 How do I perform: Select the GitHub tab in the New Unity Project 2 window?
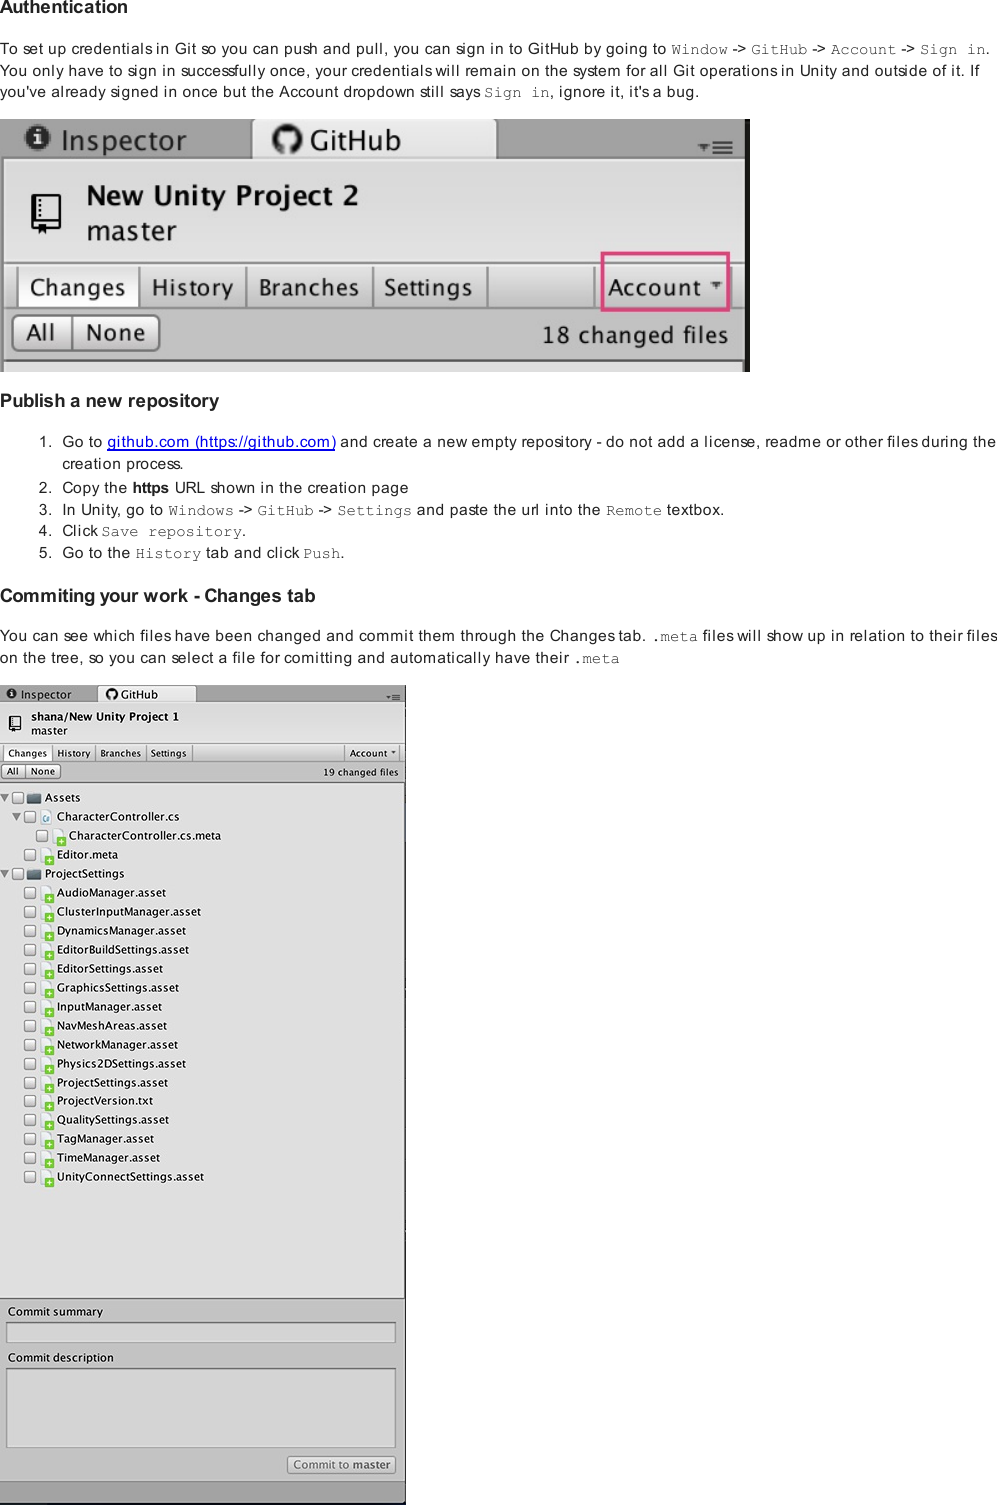374,139
